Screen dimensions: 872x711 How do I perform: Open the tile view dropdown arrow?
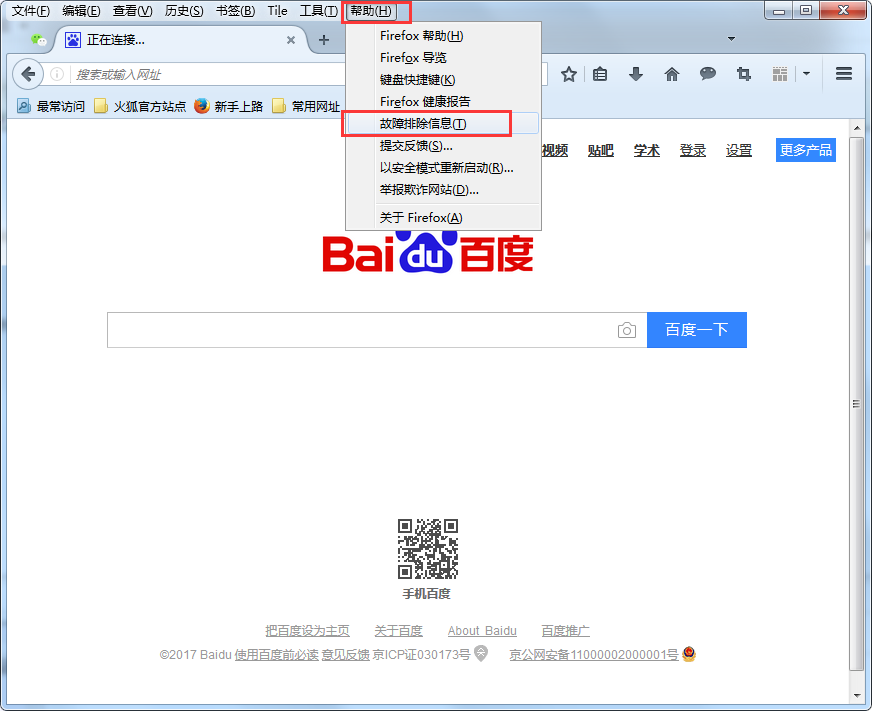point(806,74)
